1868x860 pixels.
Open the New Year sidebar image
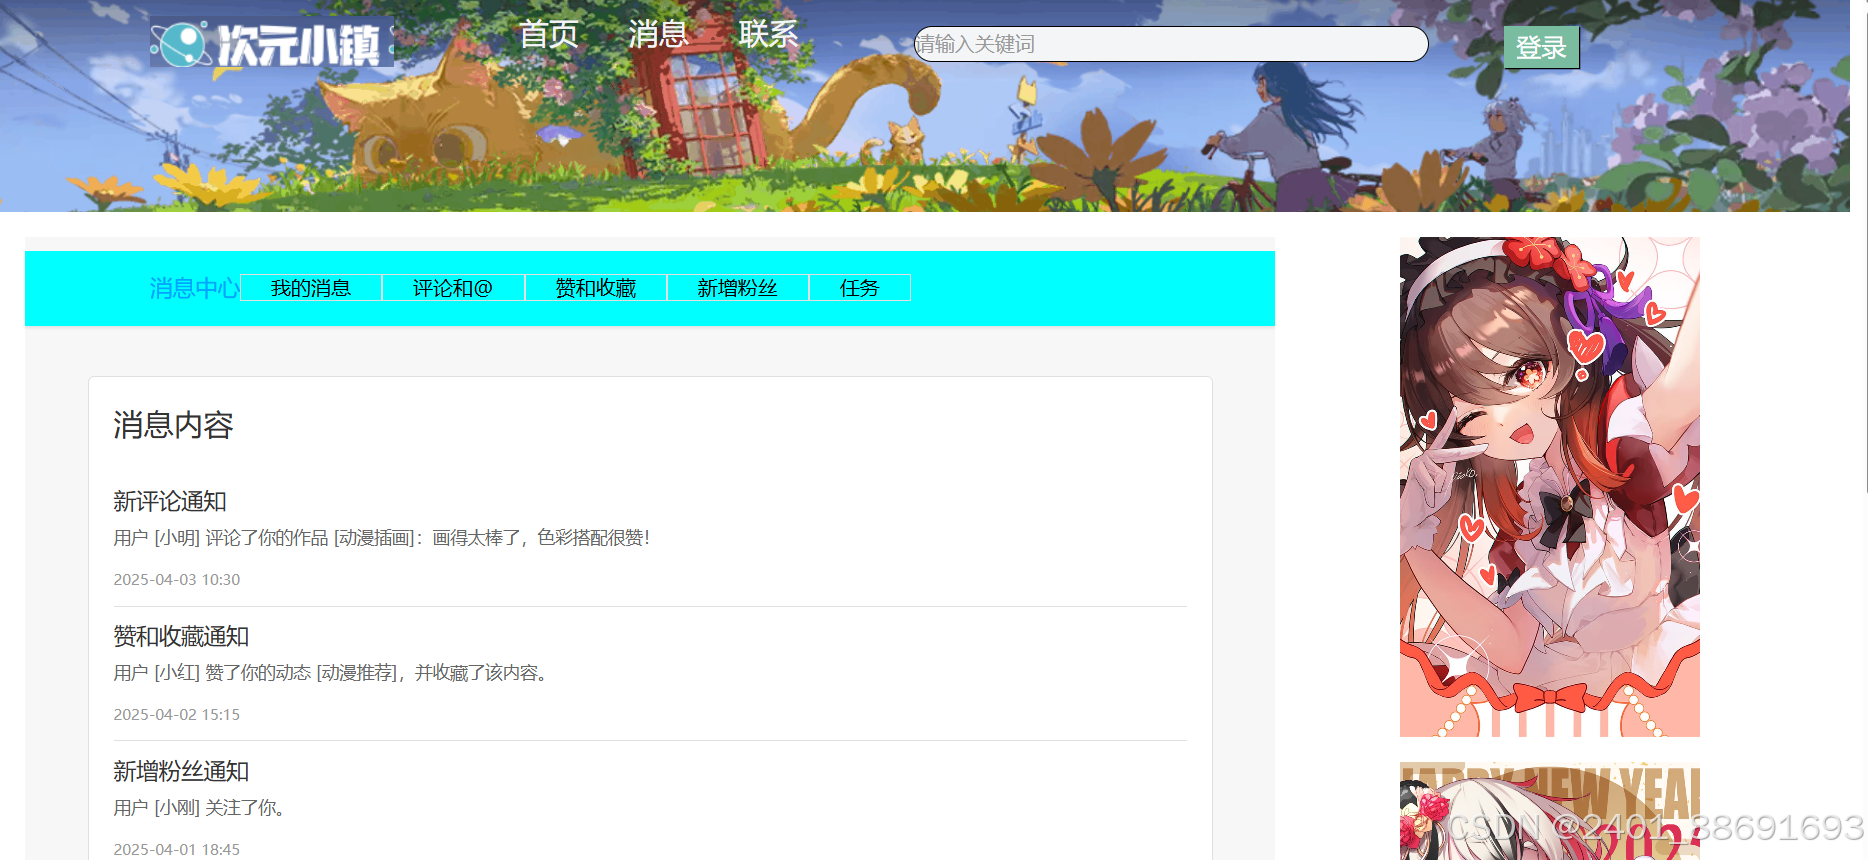click(1550, 811)
